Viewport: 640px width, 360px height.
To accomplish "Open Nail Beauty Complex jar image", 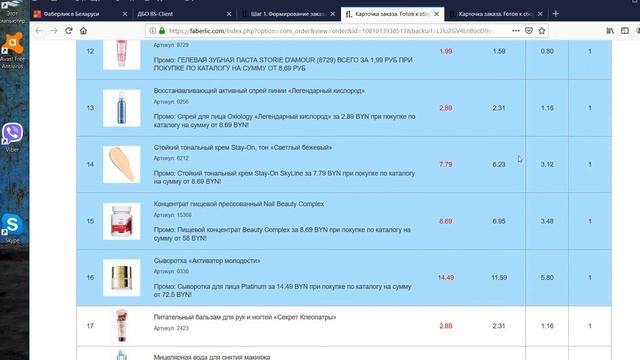I will click(x=122, y=221).
